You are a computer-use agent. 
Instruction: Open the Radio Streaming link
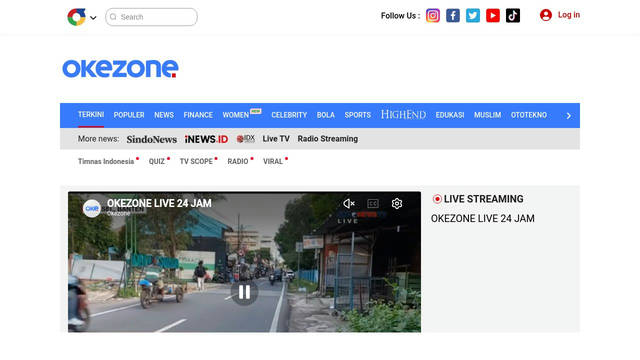pyautogui.click(x=328, y=139)
